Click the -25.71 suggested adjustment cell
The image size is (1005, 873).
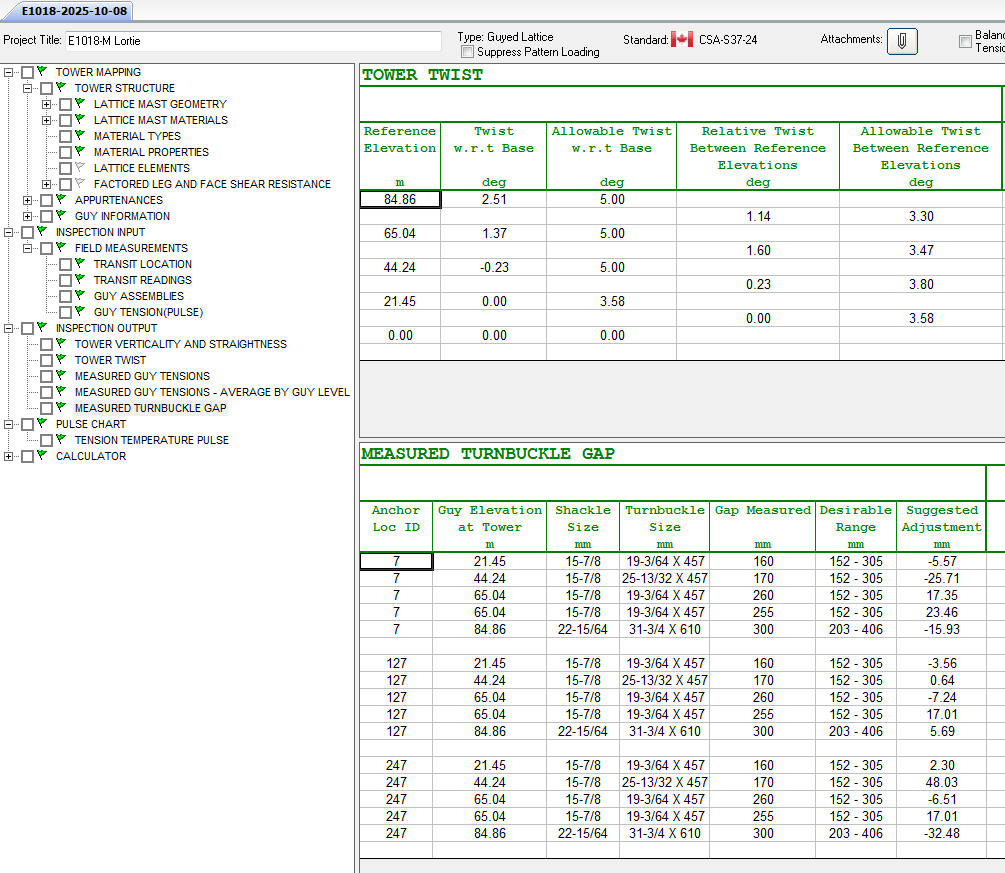942,578
